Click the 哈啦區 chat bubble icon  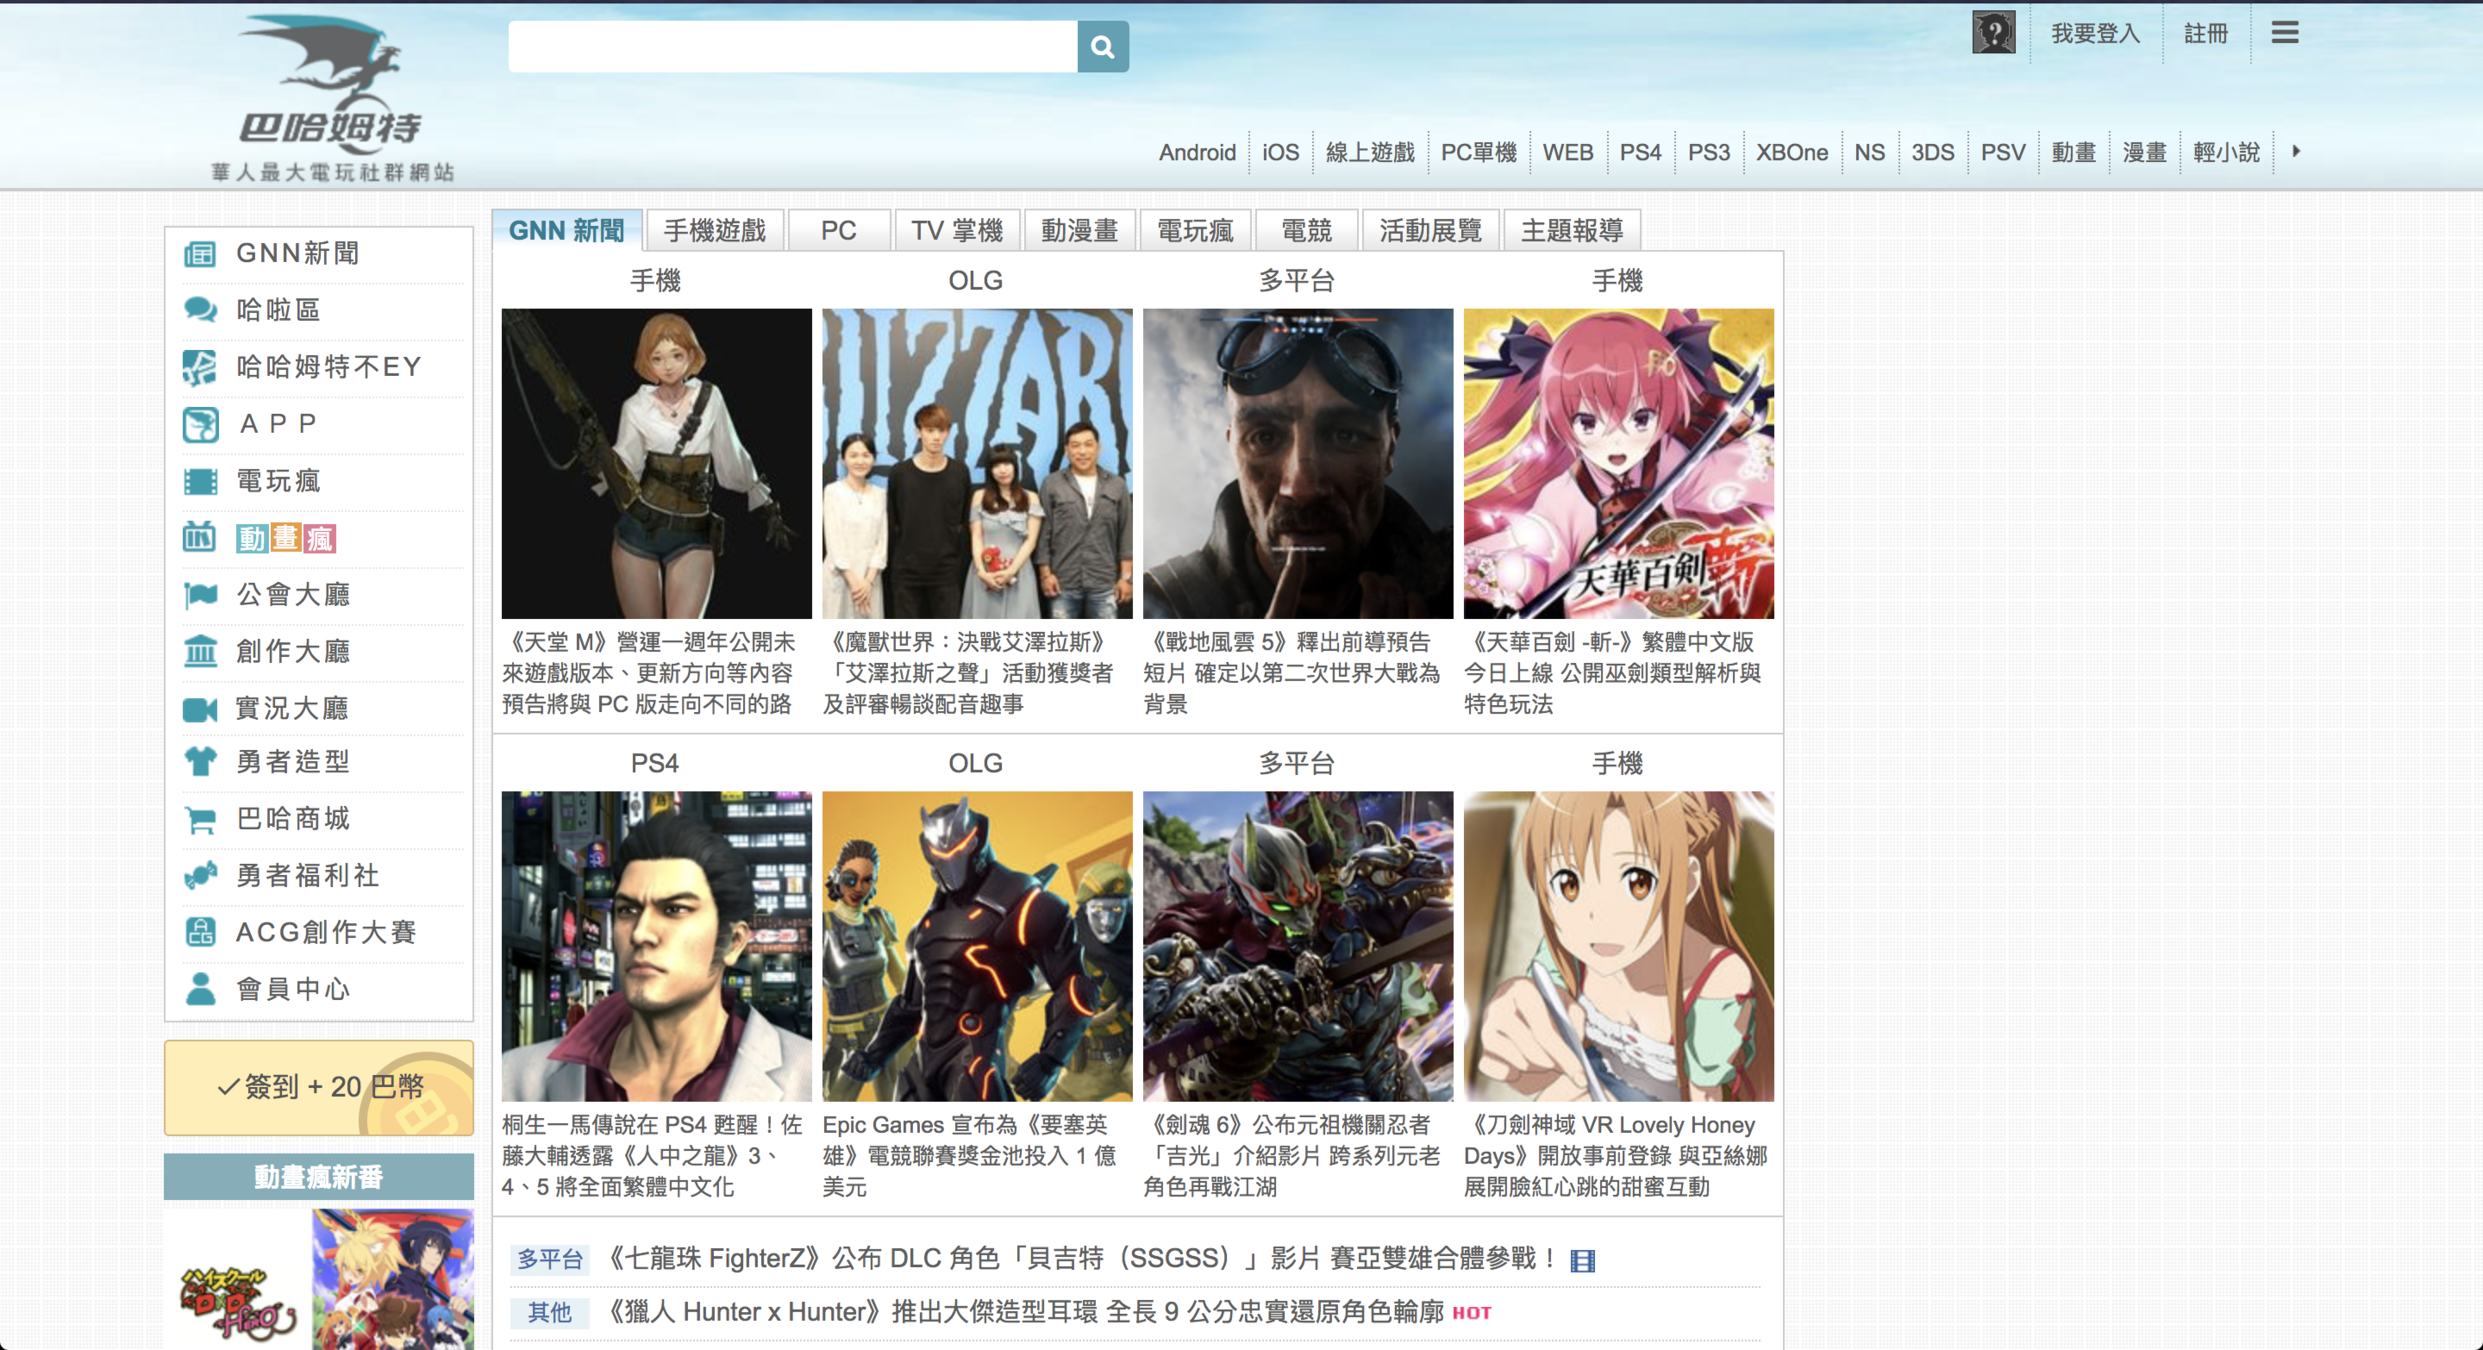coord(200,310)
